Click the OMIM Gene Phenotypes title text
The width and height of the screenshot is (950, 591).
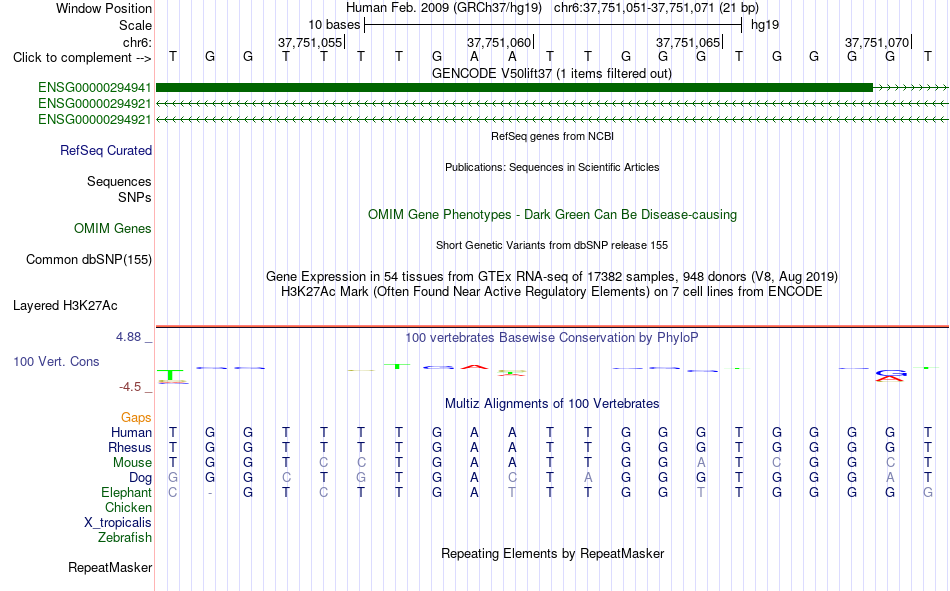tap(552, 215)
